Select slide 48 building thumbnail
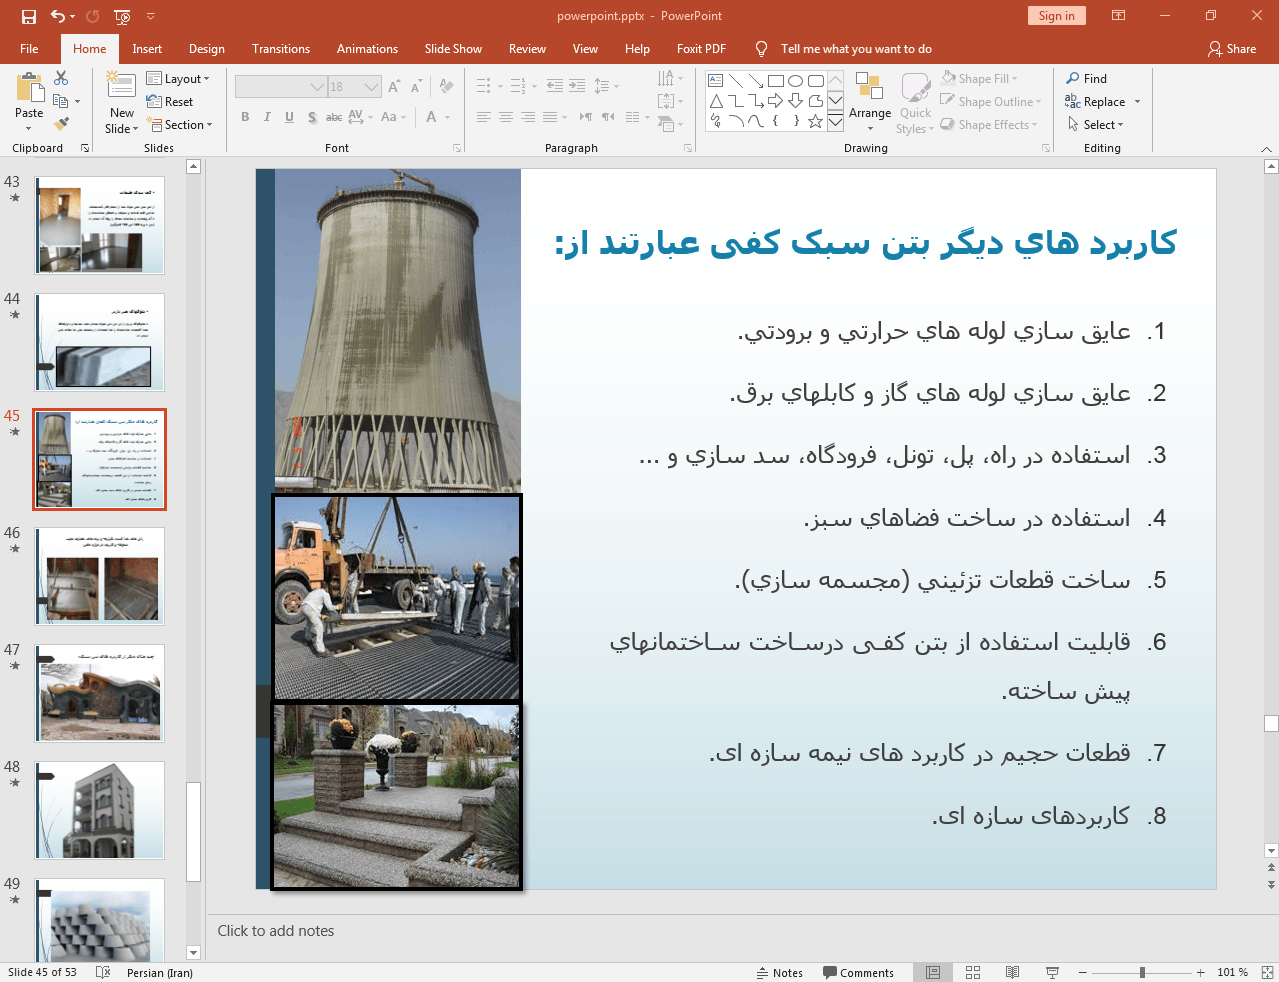This screenshot has width=1279, height=982. (x=100, y=810)
